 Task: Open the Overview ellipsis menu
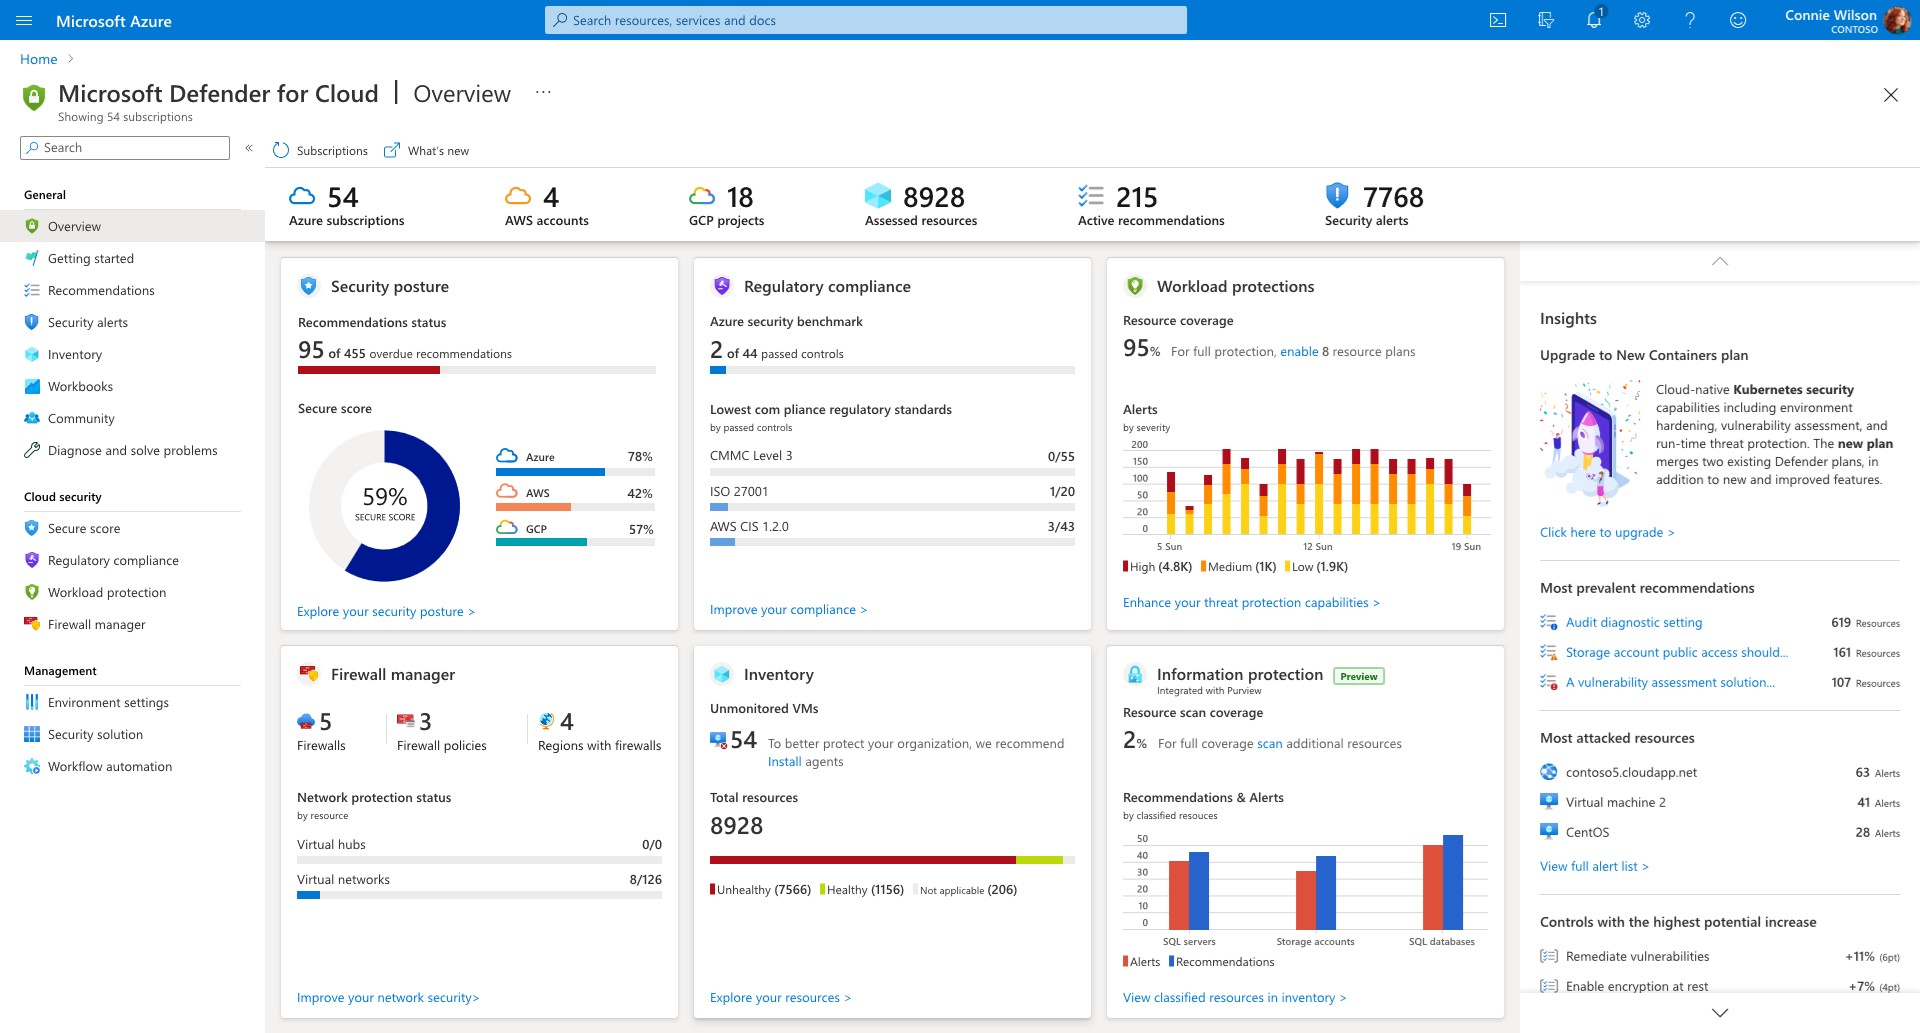point(543,91)
